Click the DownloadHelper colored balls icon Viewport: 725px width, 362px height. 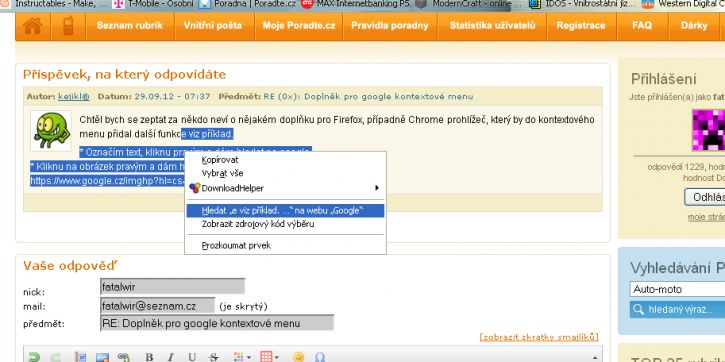(195, 188)
